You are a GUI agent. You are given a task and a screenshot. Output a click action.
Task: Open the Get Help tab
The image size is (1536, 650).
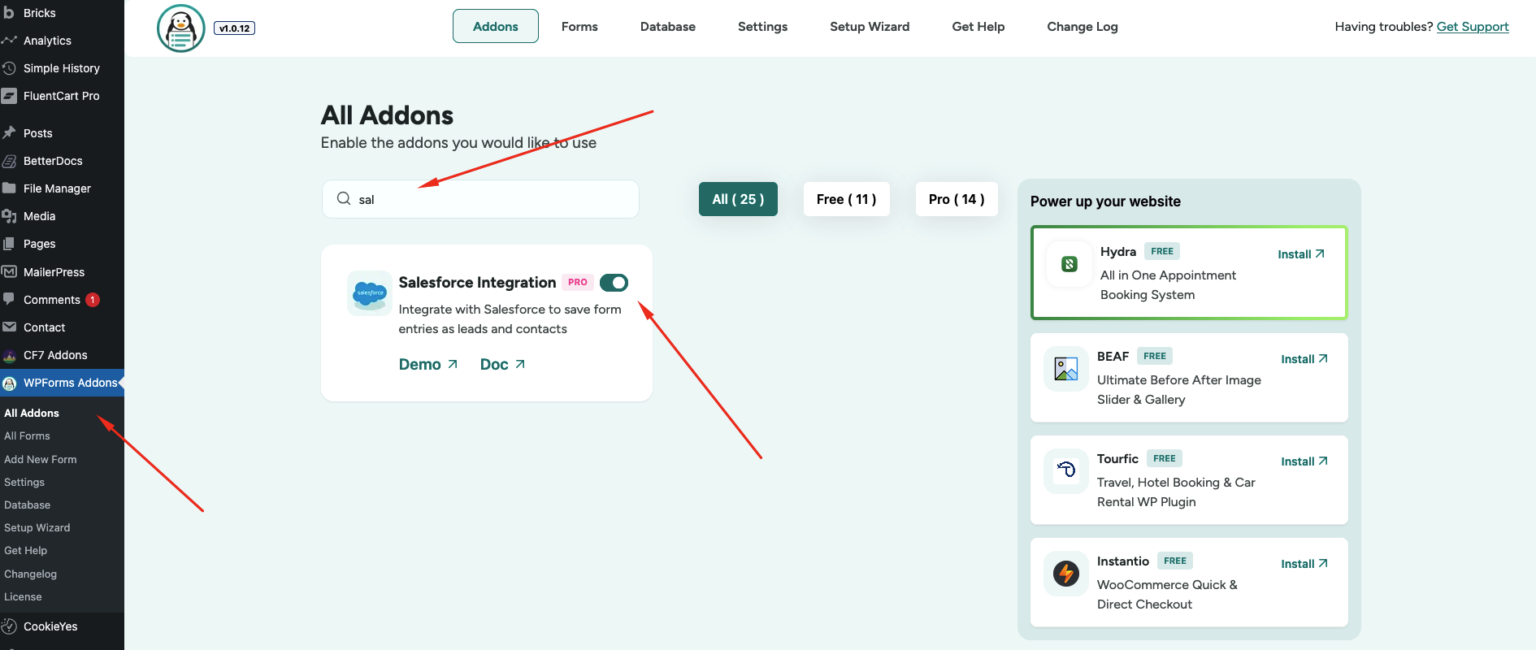pos(978,26)
